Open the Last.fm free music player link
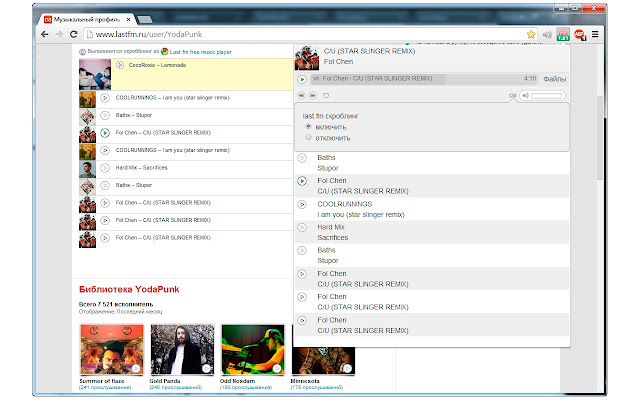This screenshot has width=640, height=400. pos(200,52)
